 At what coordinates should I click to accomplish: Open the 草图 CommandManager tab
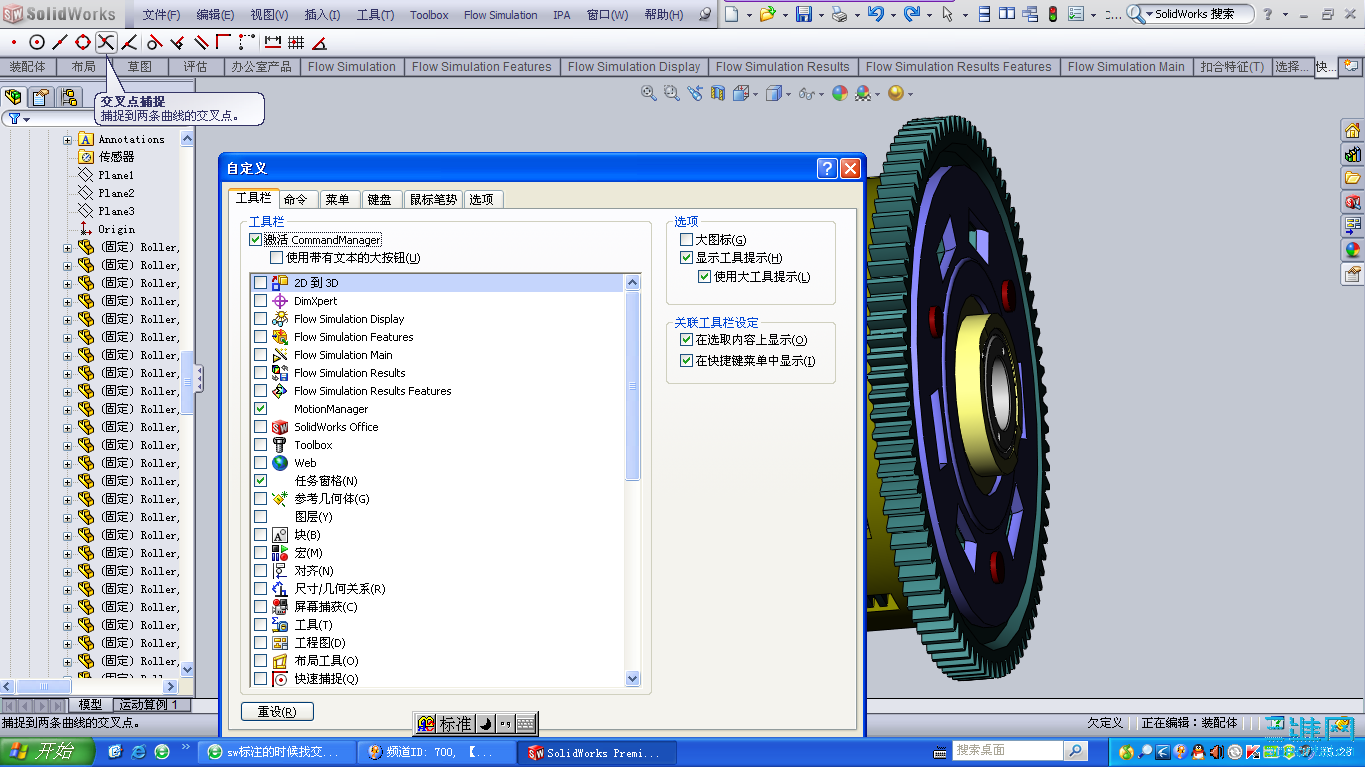pyautogui.click(x=140, y=67)
